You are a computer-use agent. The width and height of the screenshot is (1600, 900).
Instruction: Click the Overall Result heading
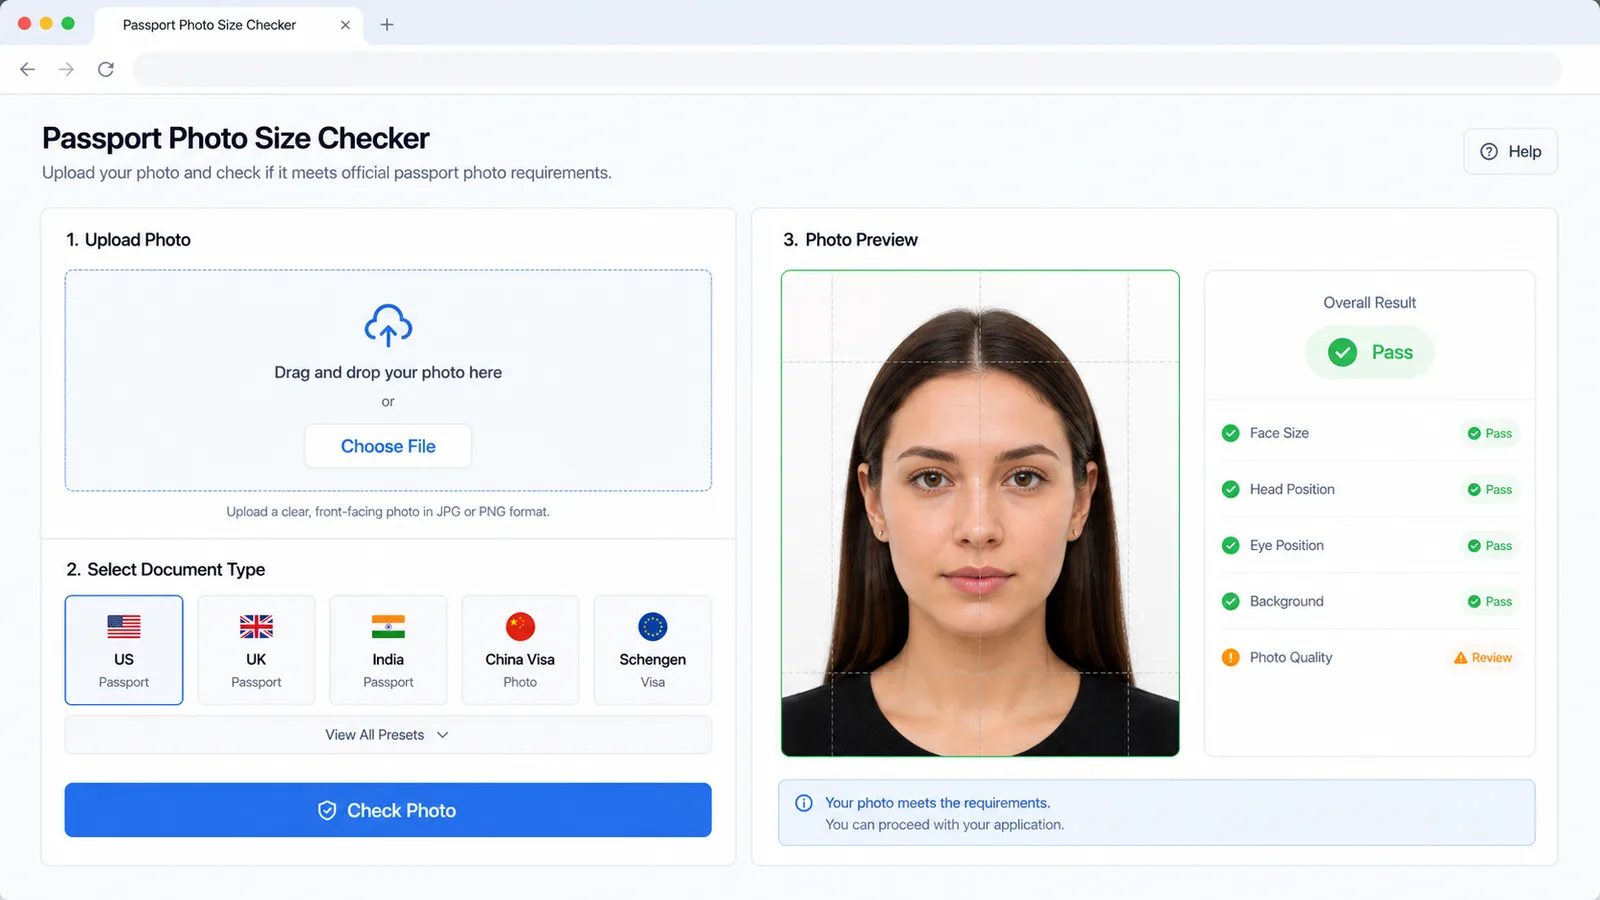pyautogui.click(x=1369, y=302)
